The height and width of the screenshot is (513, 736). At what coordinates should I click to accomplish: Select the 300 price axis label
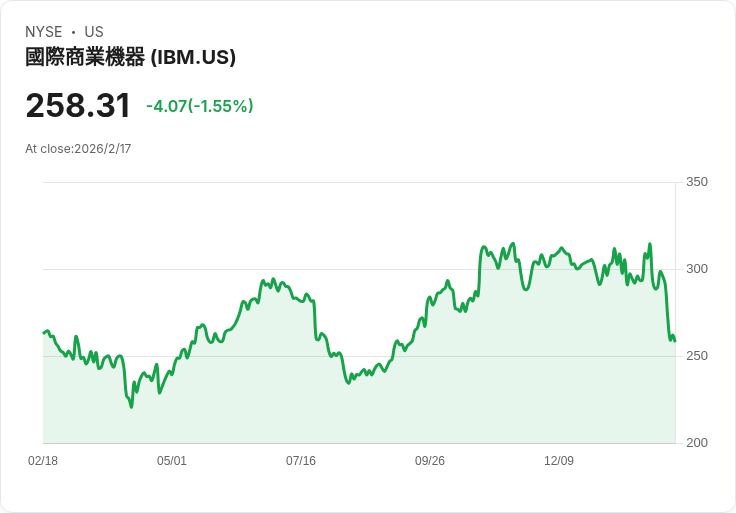pyautogui.click(x=696, y=269)
